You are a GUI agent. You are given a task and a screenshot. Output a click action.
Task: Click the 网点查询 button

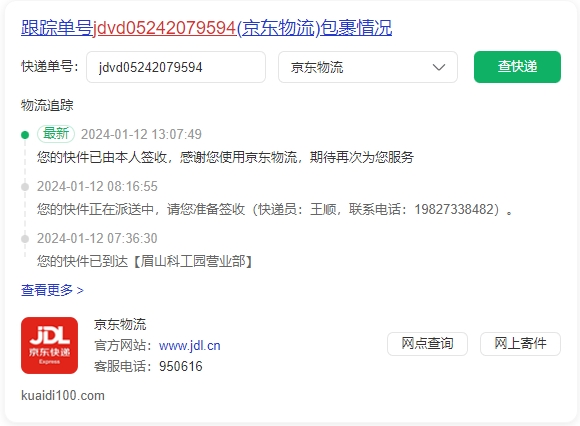[427, 344]
